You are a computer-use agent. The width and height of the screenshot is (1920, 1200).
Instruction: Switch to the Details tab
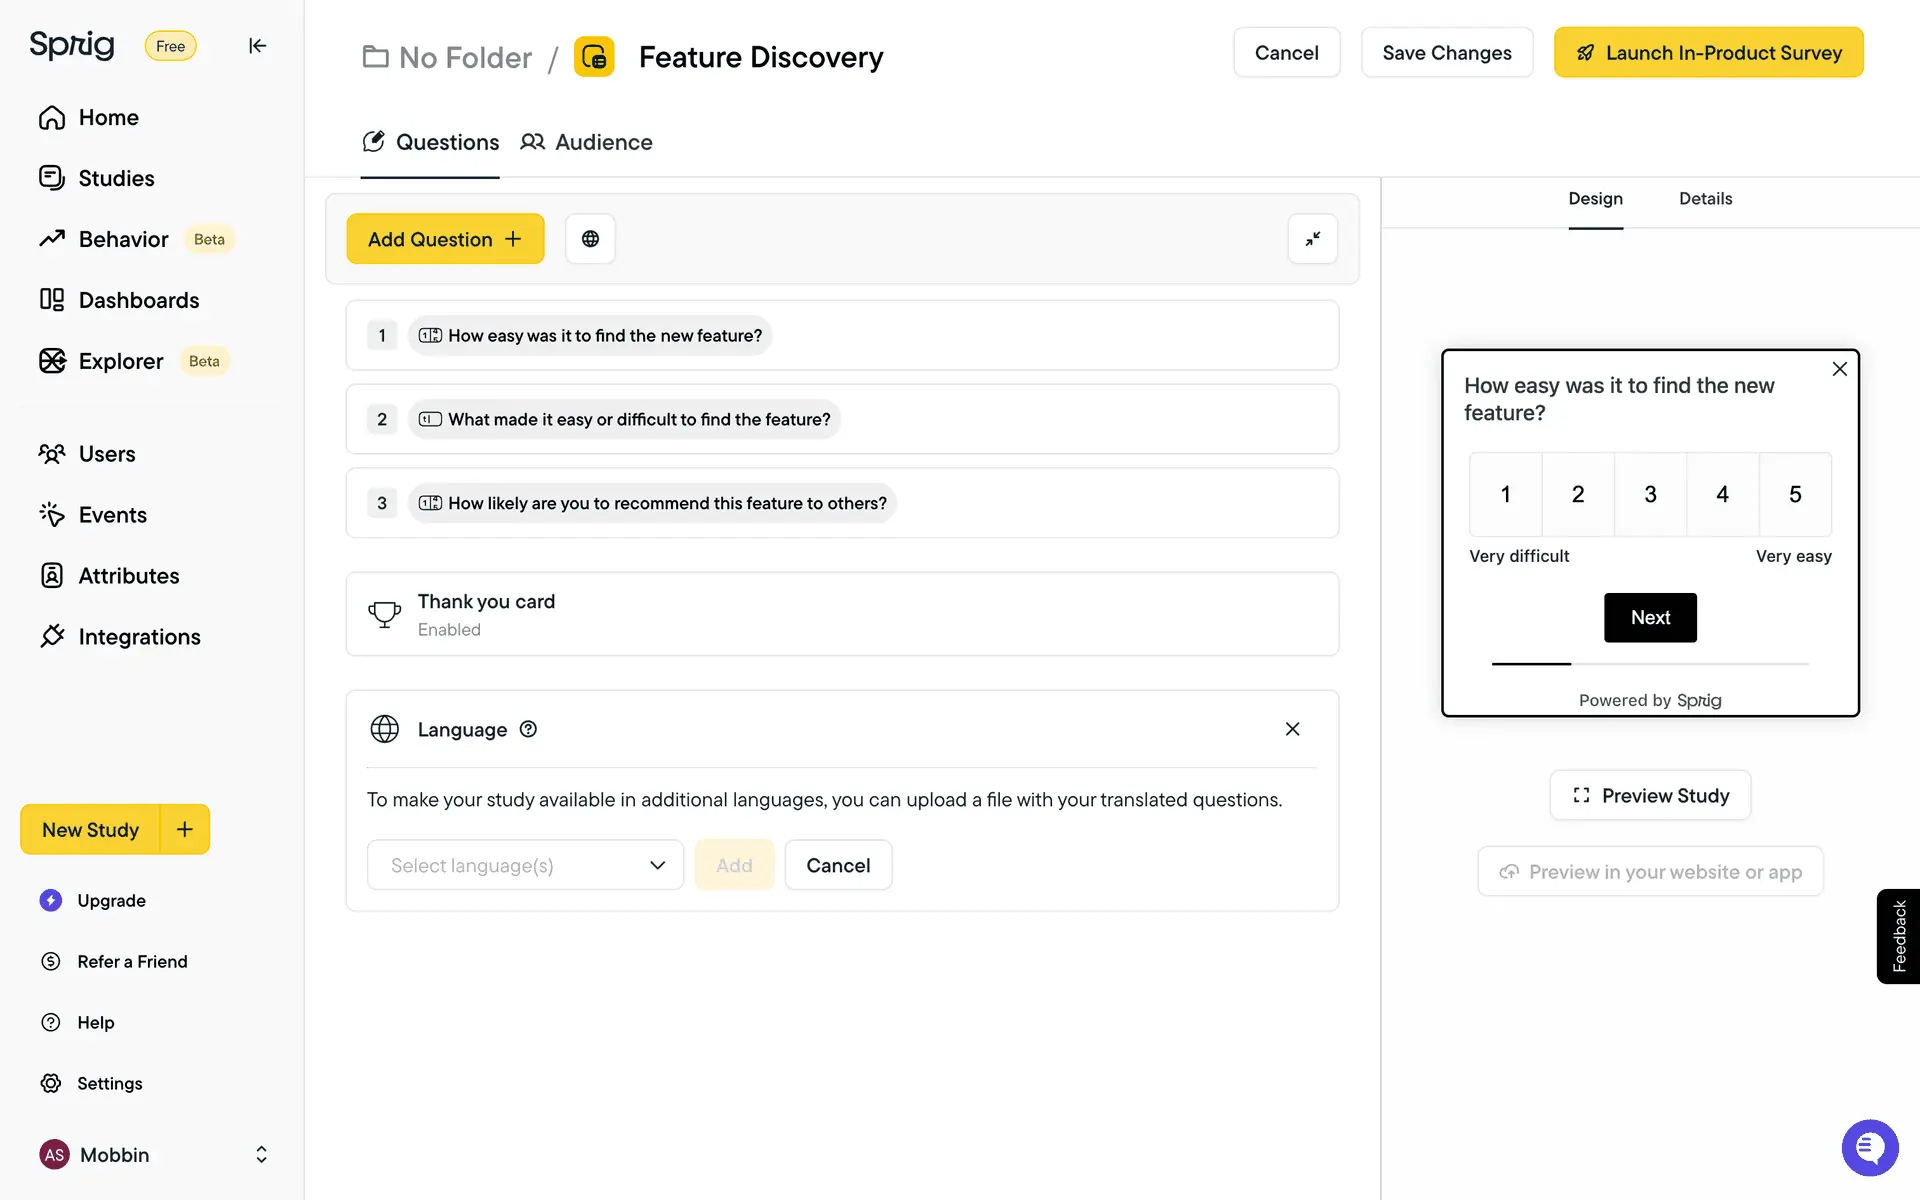(1705, 199)
